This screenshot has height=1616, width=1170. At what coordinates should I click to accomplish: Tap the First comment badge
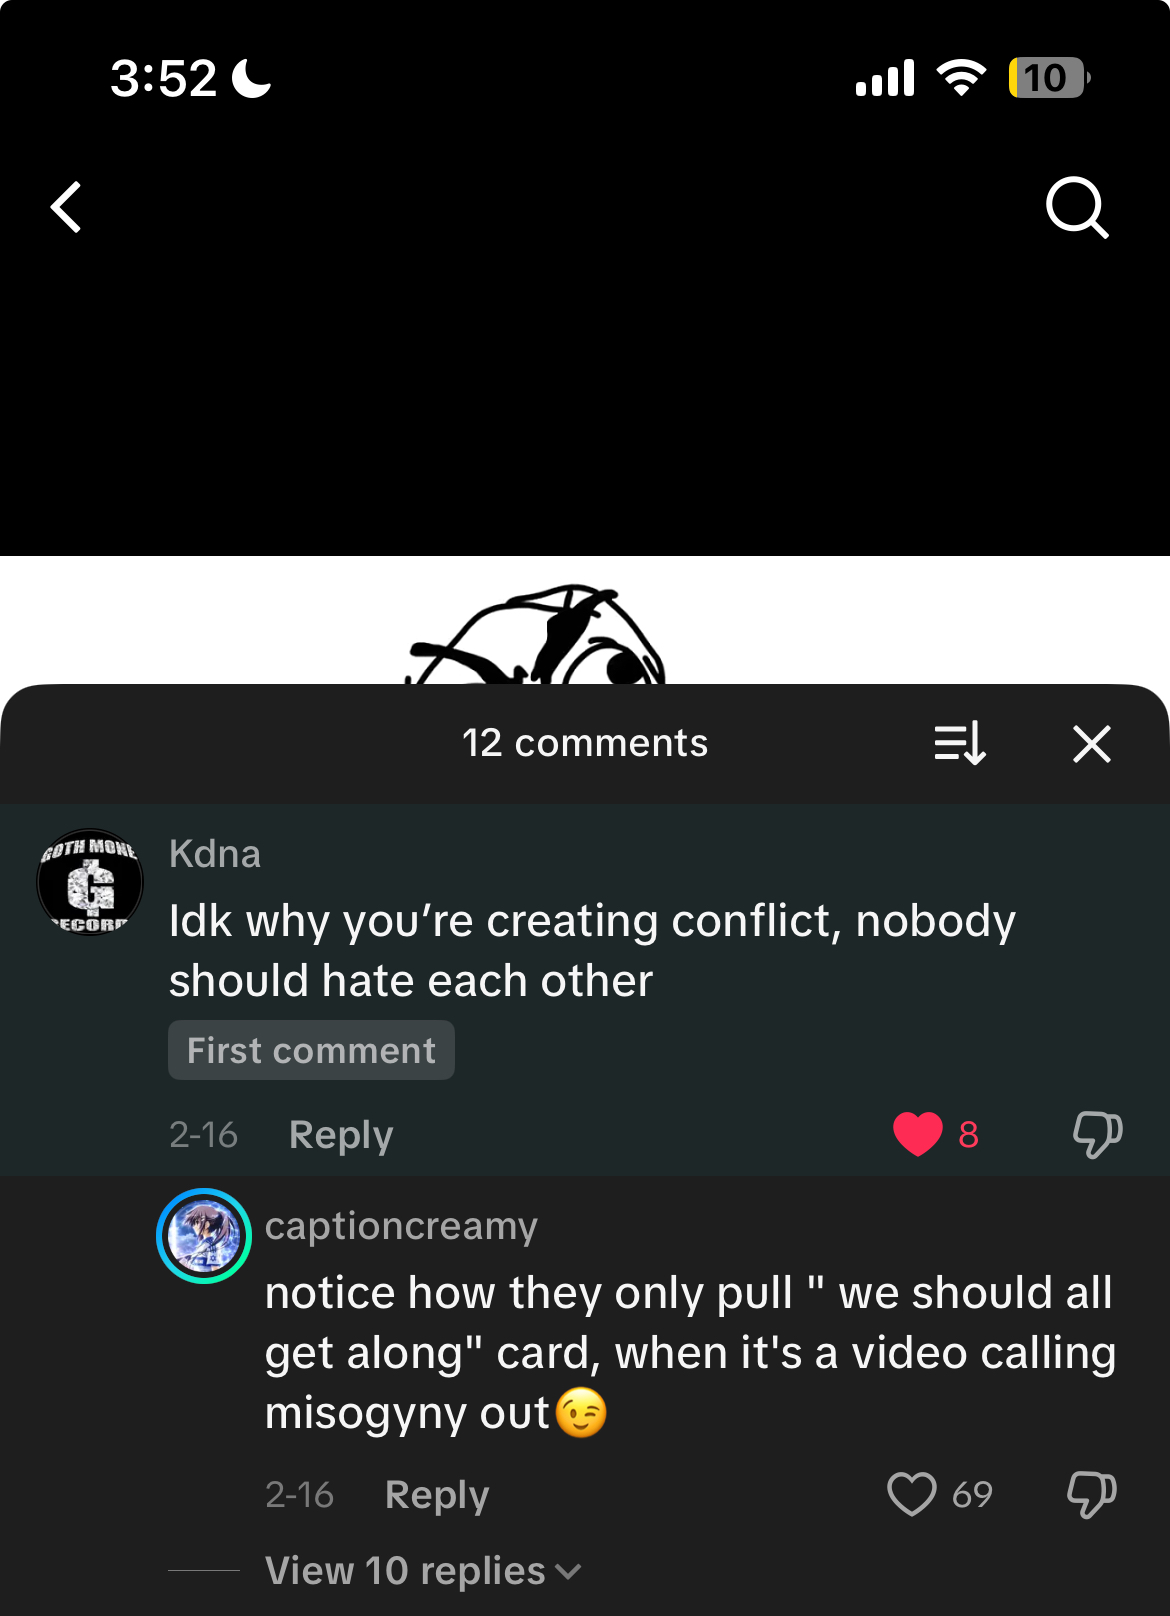[311, 1050]
